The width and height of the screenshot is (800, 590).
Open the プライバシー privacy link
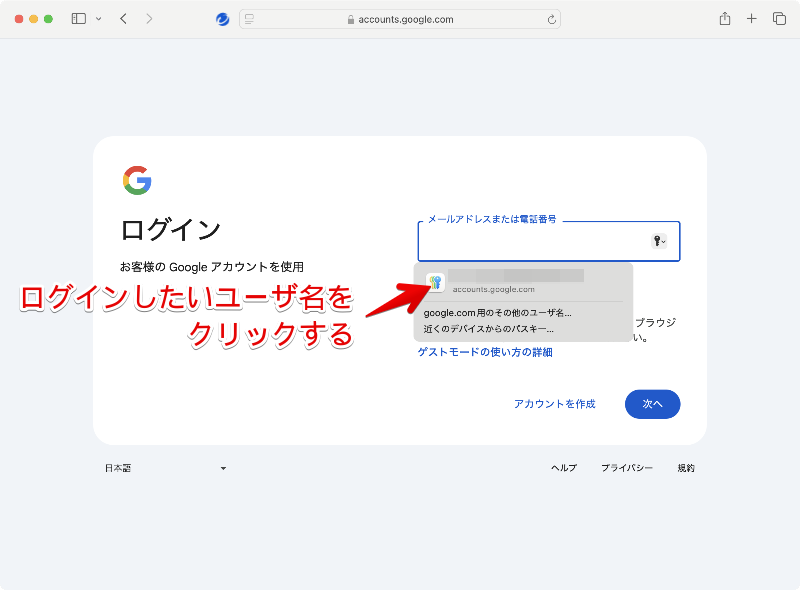627,468
